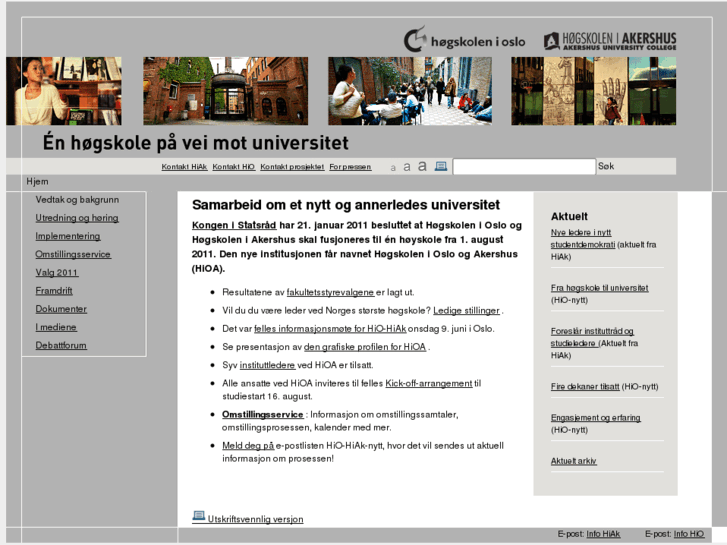The image size is (727, 545).
Task: Open Engasjement og erfaring news link
Action: (x=596, y=417)
